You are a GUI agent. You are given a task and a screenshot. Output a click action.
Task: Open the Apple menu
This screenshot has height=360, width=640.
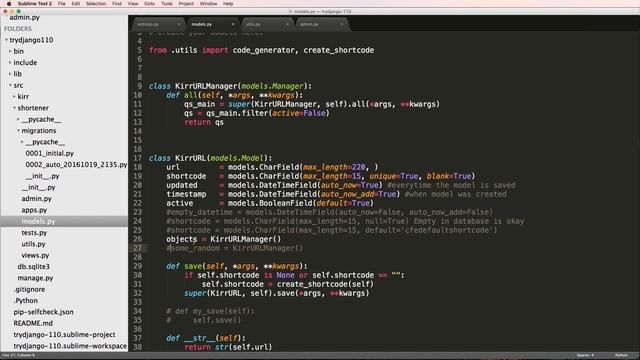[x=9, y=4]
